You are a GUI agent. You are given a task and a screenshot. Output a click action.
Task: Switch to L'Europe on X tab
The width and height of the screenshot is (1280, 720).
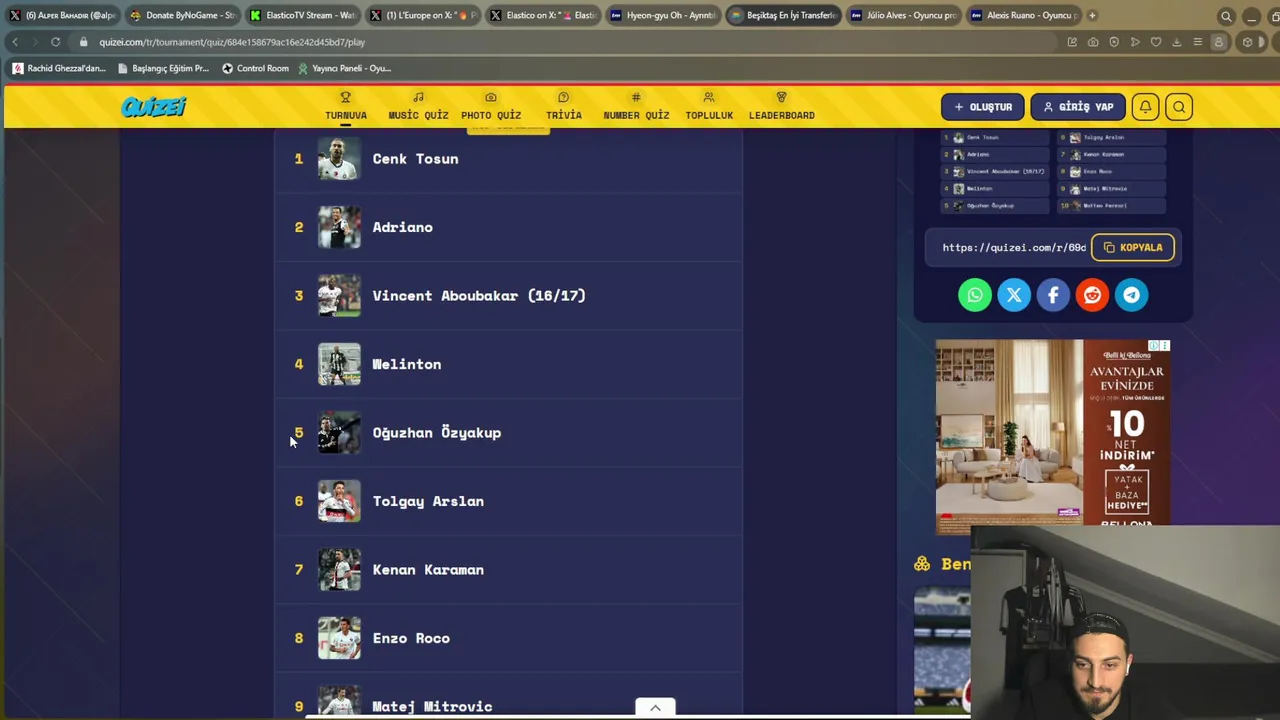coord(423,15)
